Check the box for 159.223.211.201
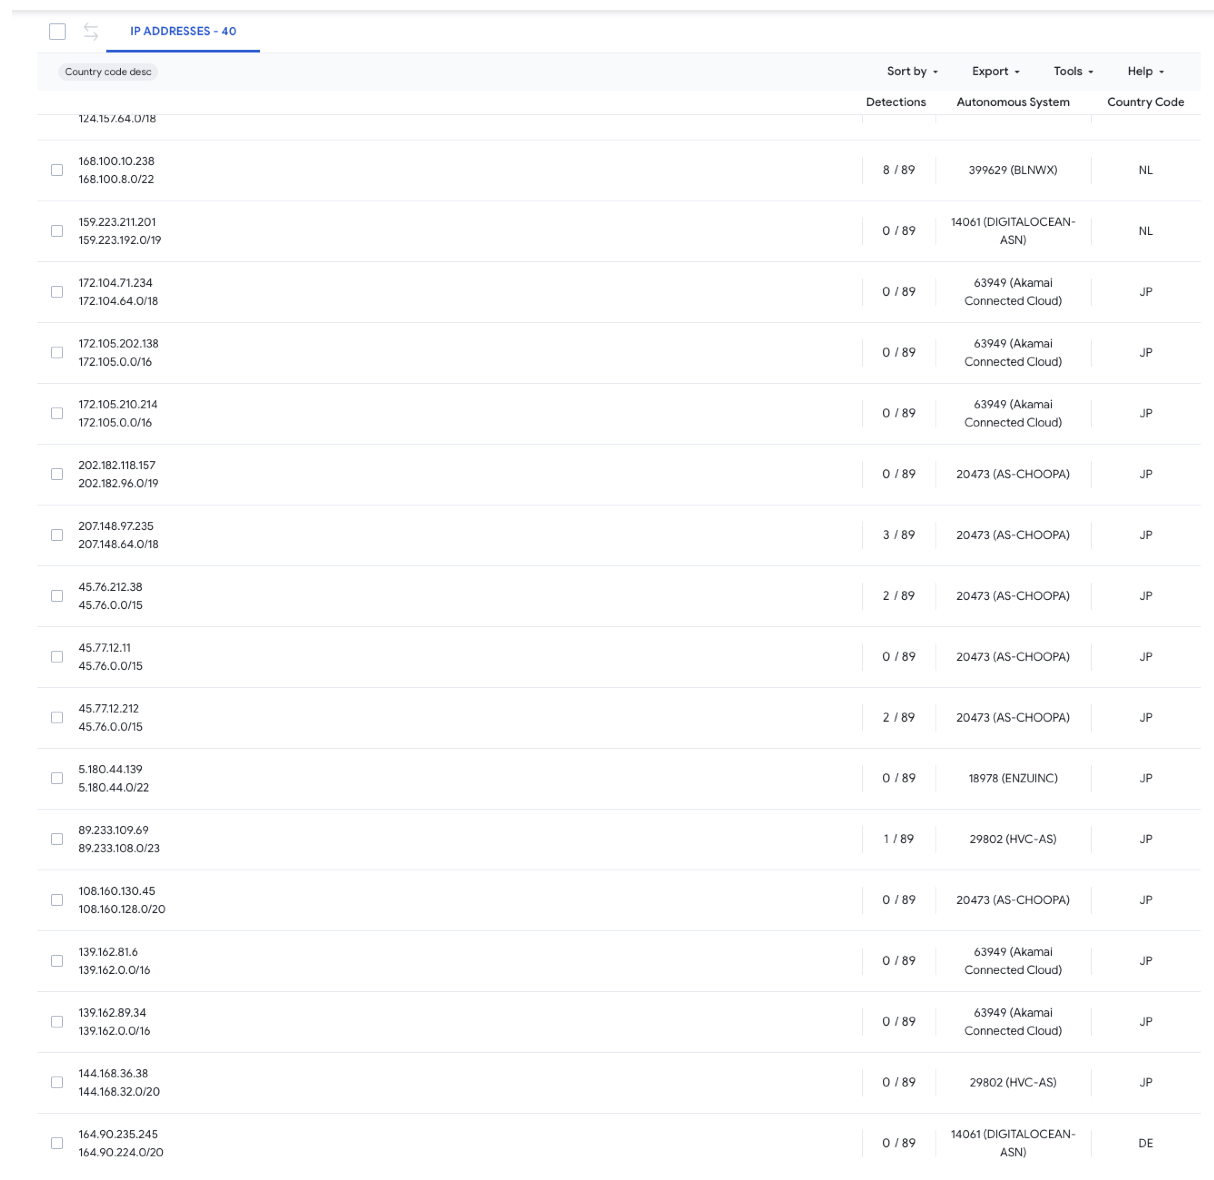Image resolution: width=1214 pixels, height=1180 pixels. [x=57, y=231]
